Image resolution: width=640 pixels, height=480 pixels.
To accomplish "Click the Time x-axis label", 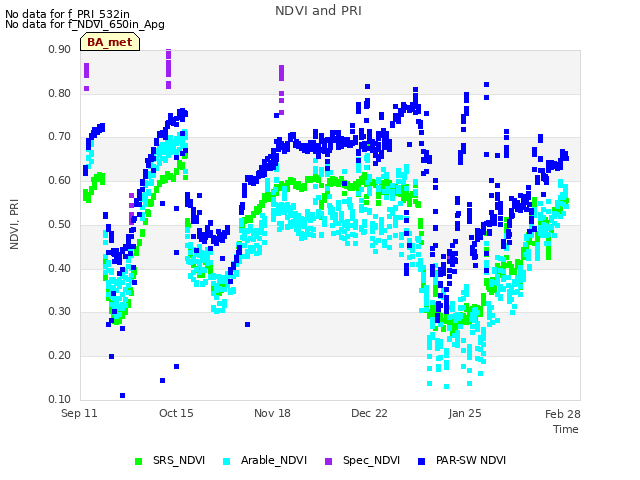I will coord(566,429).
